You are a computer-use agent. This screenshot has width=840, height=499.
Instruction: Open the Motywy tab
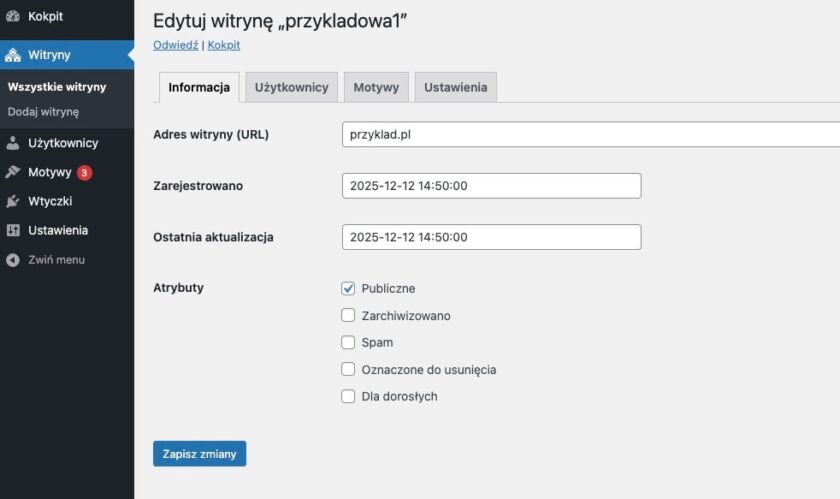point(376,87)
